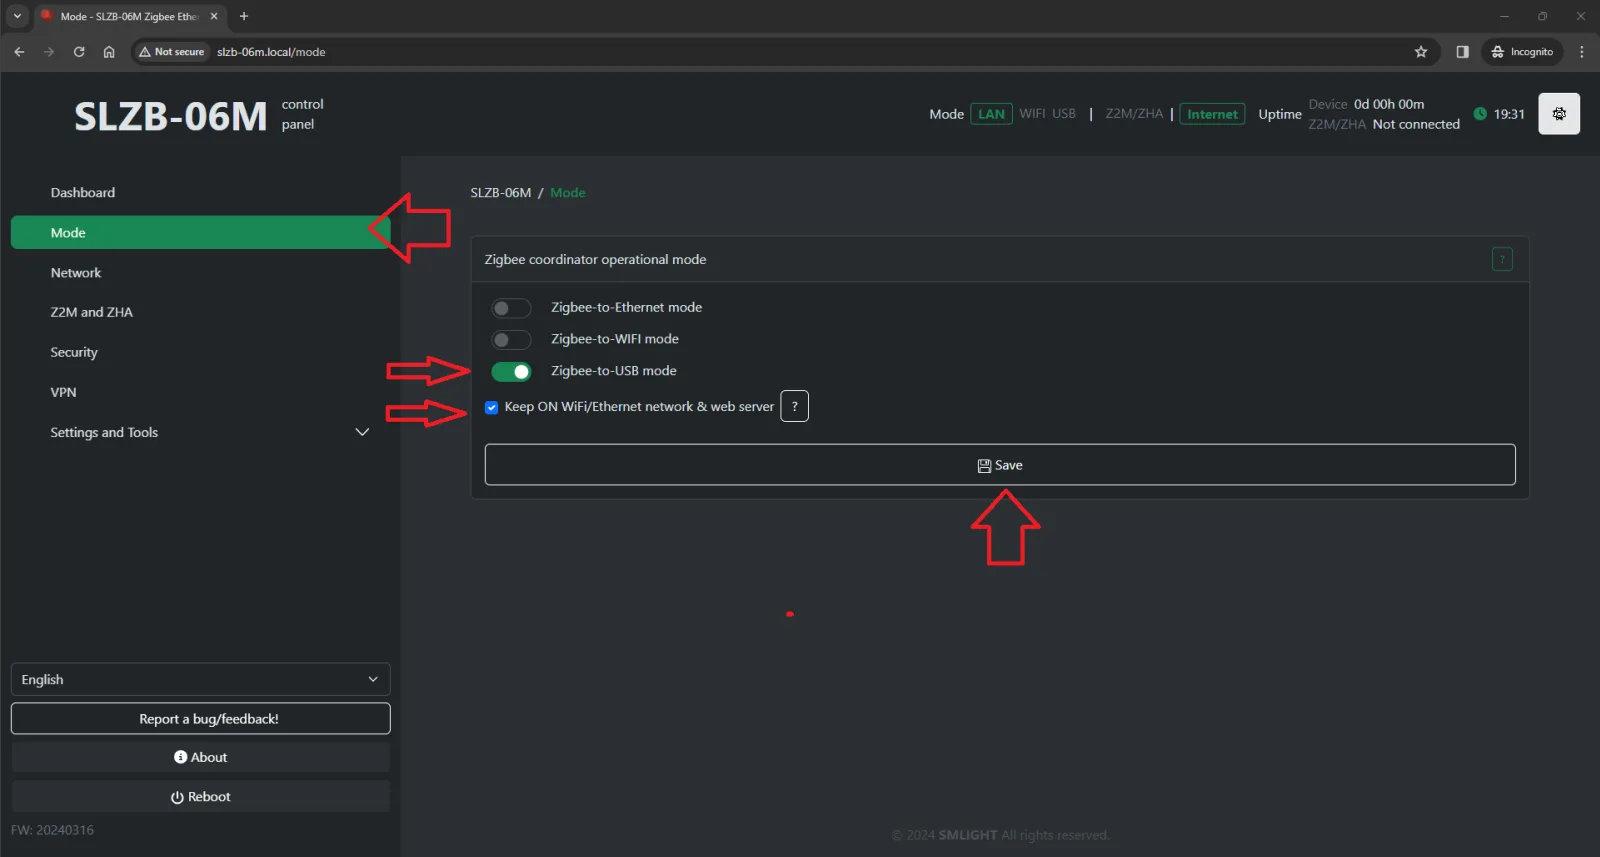Screen dimensions: 1600x857
Task: Open browser side panel icon
Action: click(1462, 52)
